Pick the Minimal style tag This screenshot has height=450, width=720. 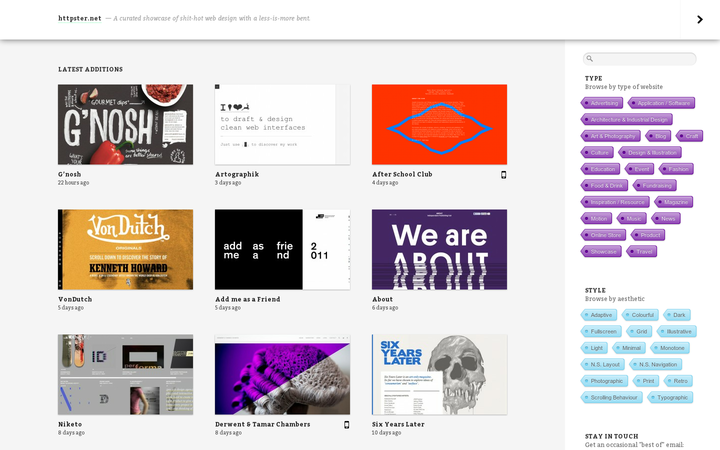click(629, 348)
